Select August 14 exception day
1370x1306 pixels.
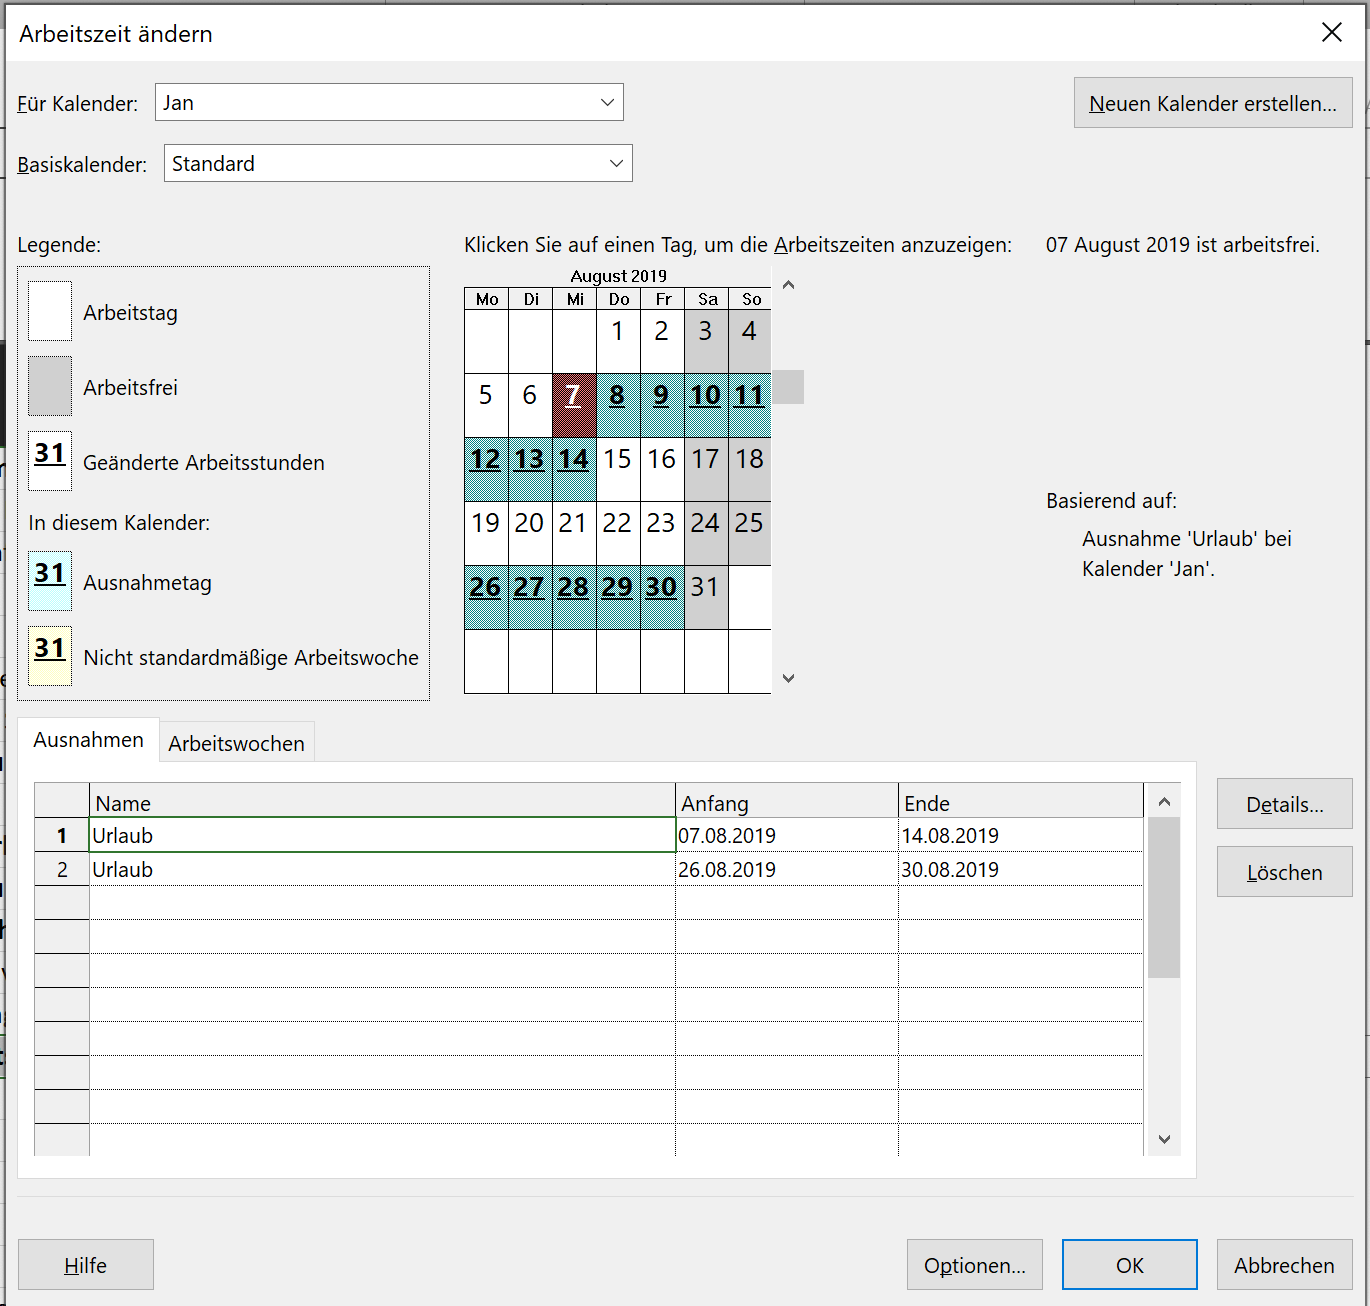click(x=574, y=469)
